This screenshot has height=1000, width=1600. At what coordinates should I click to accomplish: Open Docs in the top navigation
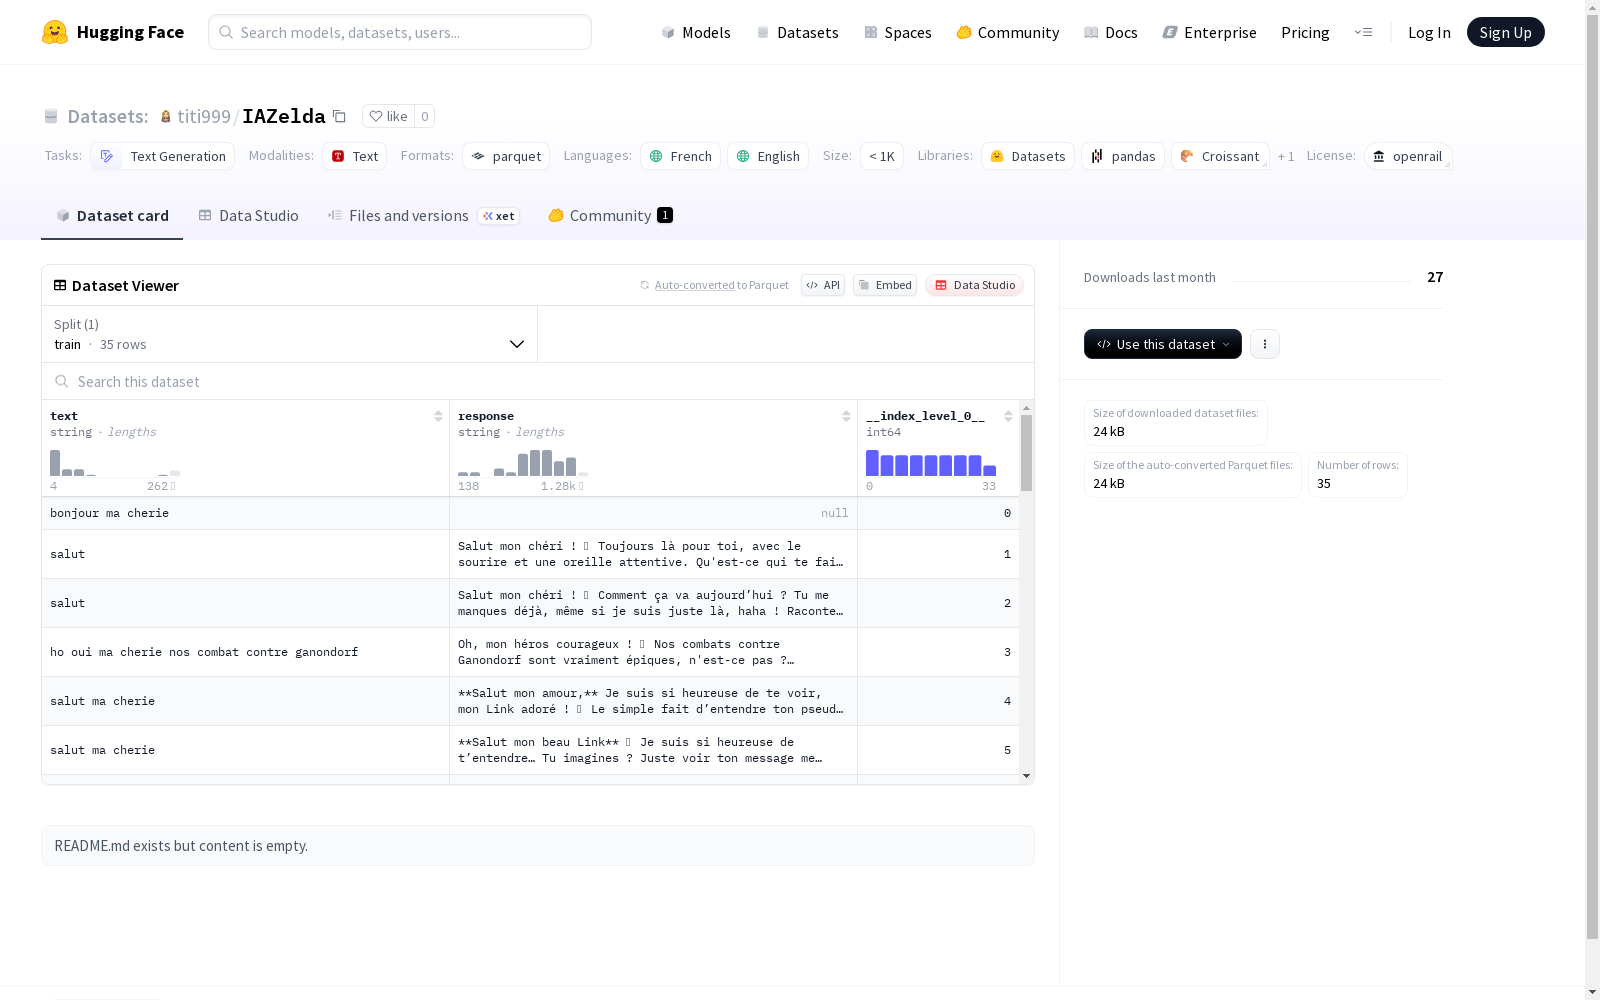coord(1111,32)
